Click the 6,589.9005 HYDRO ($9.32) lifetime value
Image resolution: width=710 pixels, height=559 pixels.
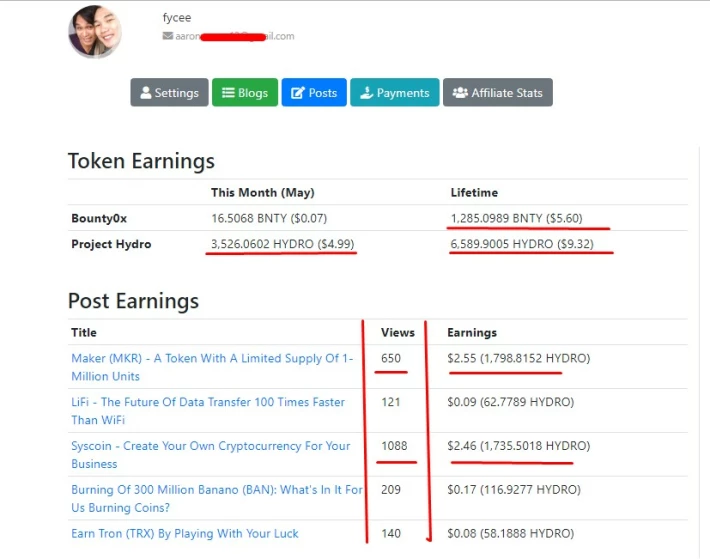point(522,244)
